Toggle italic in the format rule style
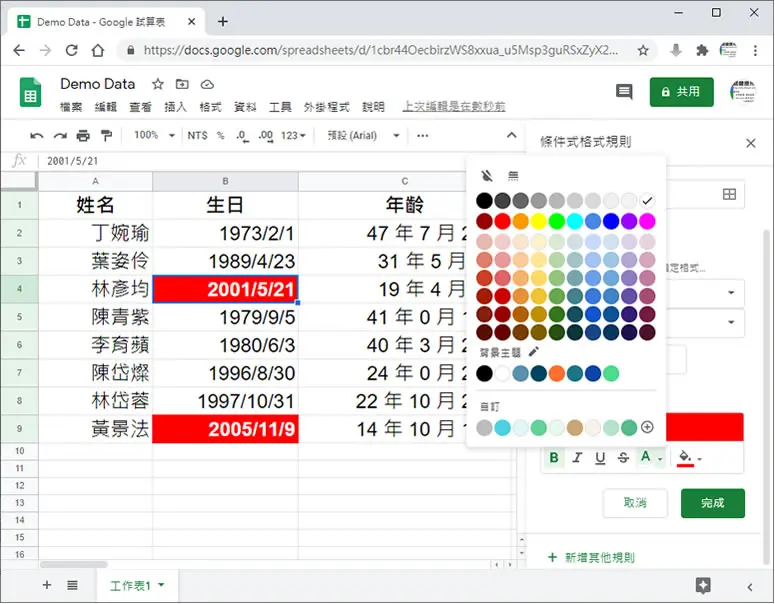775x604 pixels. coord(577,458)
